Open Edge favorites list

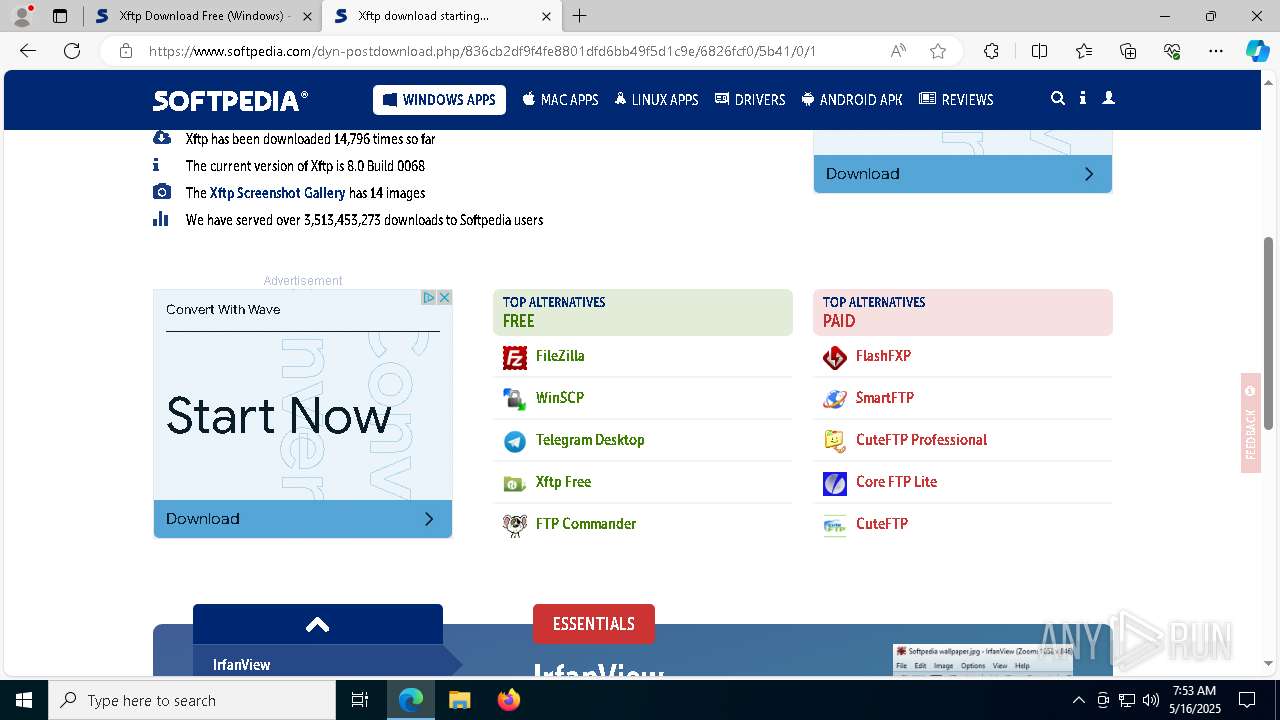click(x=1084, y=51)
